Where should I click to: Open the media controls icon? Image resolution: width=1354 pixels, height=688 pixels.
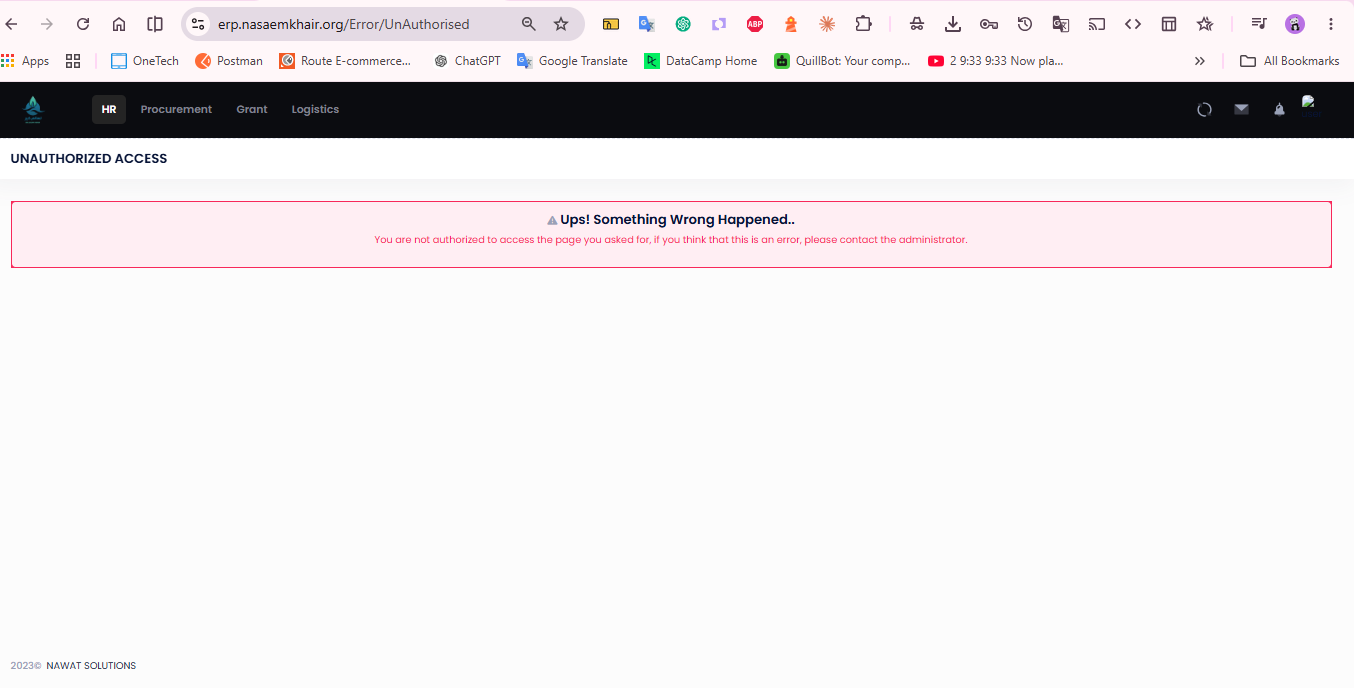tap(1259, 24)
